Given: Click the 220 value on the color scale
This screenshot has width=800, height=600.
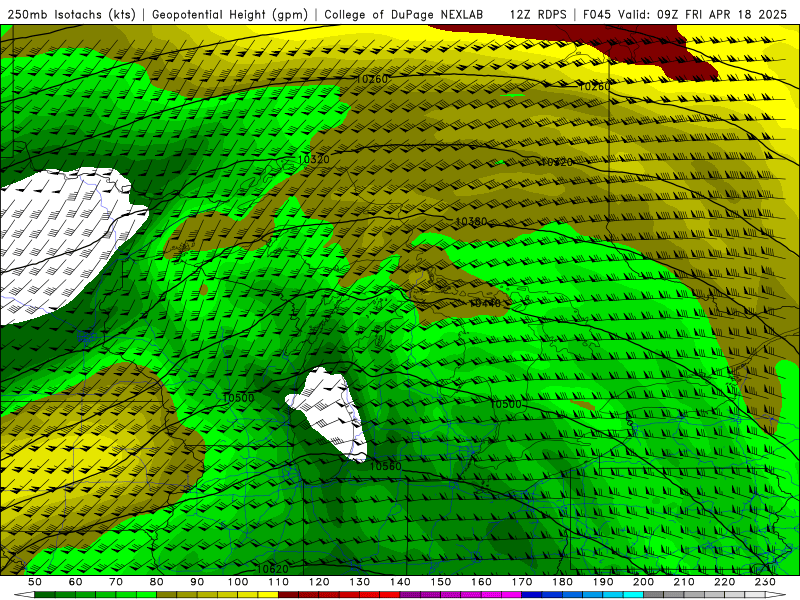Looking at the screenshot, I should coord(725,582).
